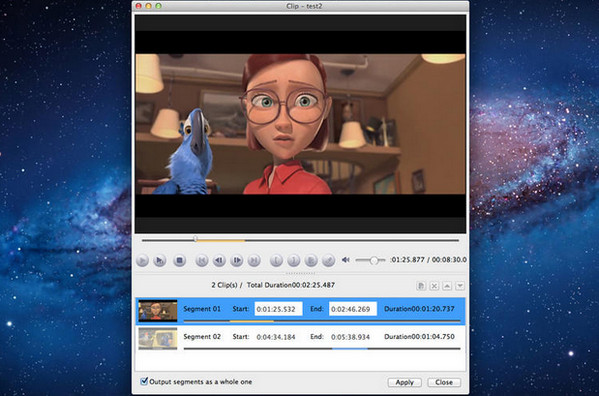This screenshot has width=599, height=396.
Task: Click the playback timeline position marker
Action: coord(196,239)
